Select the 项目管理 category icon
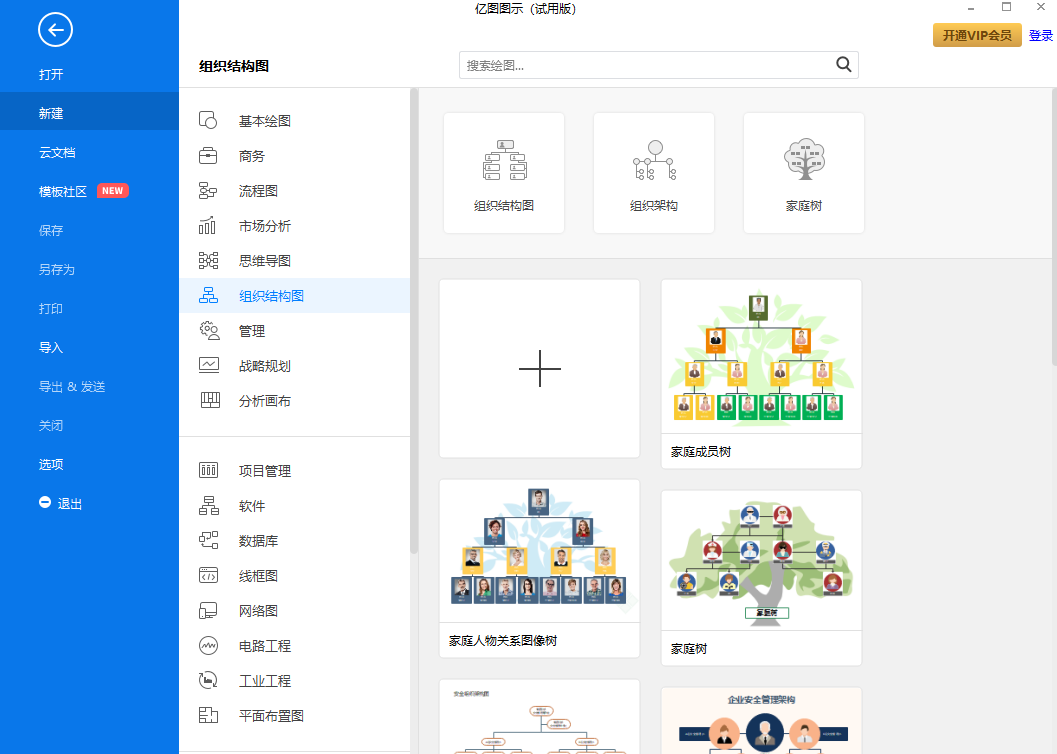Viewport: 1057px width, 754px height. (x=208, y=470)
